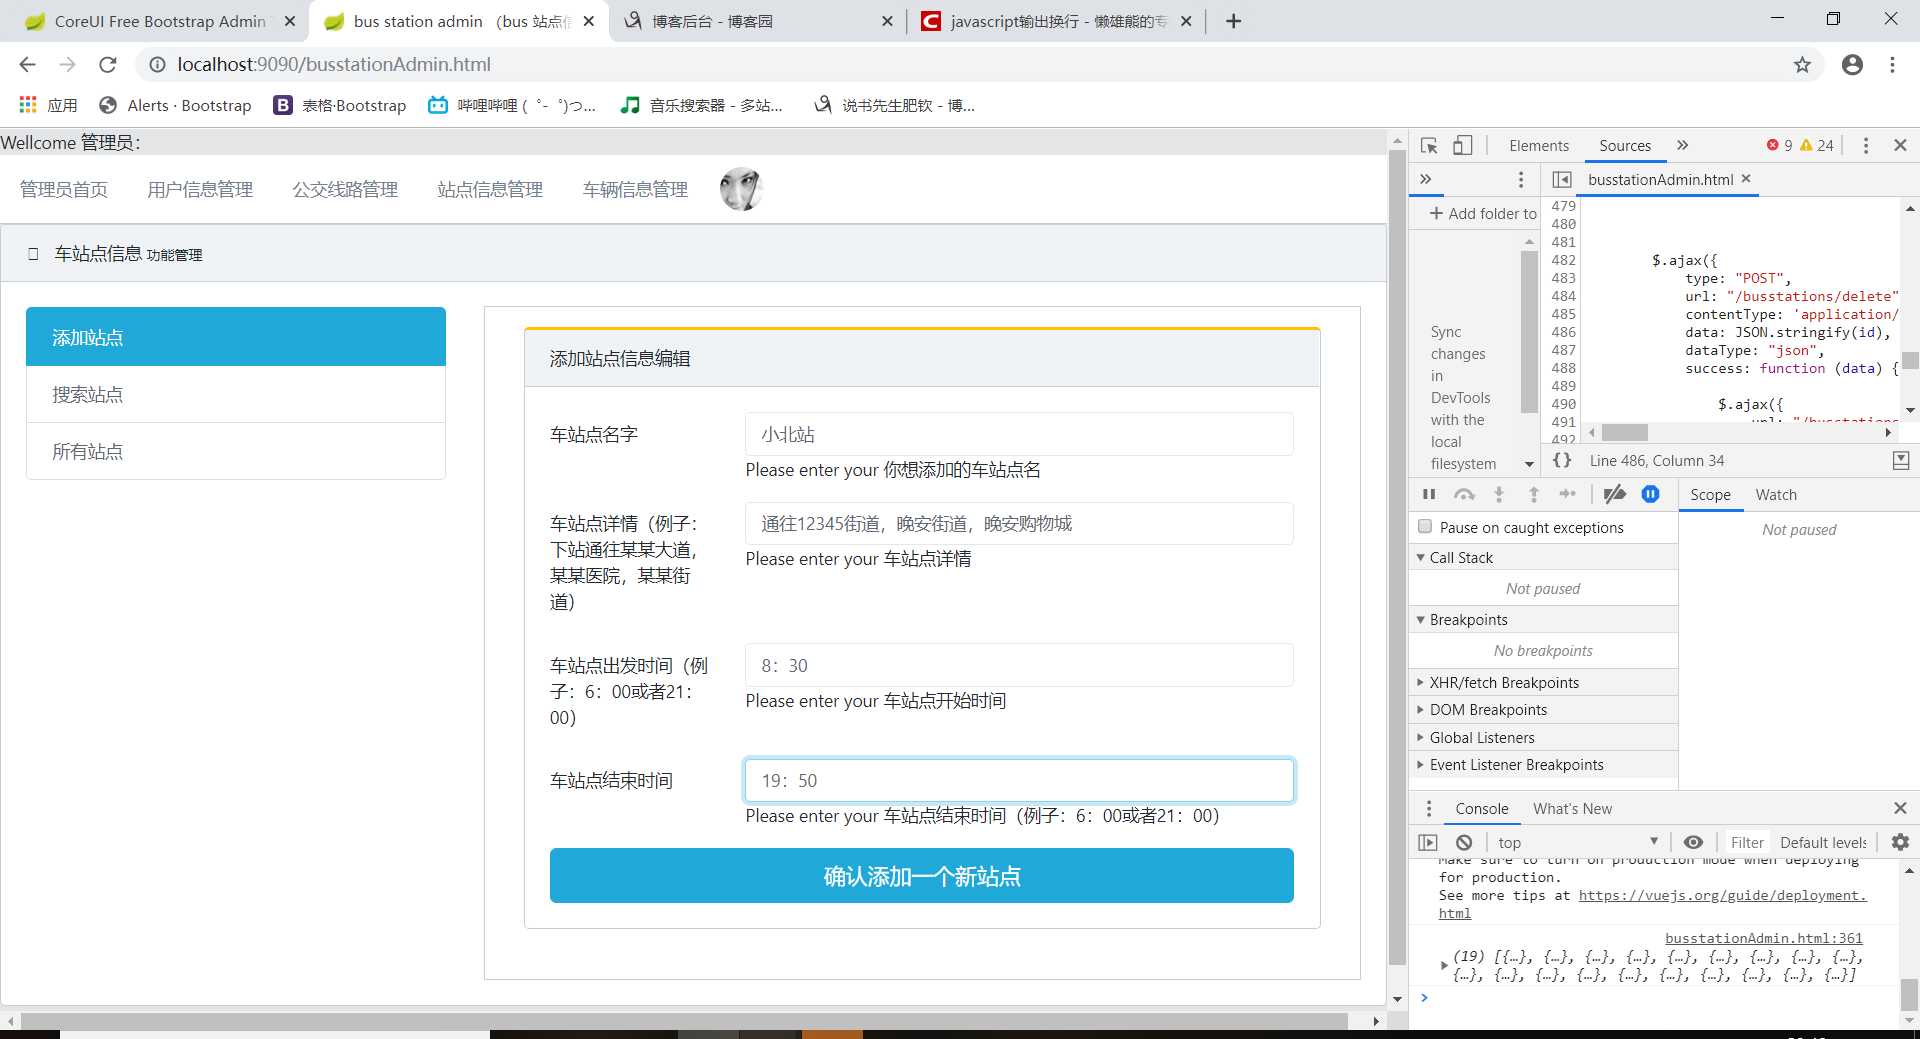The height and width of the screenshot is (1039, 1920).
Task: Expand the Sources navigator tabs chevron
Action: click(x=1426, y=179)
